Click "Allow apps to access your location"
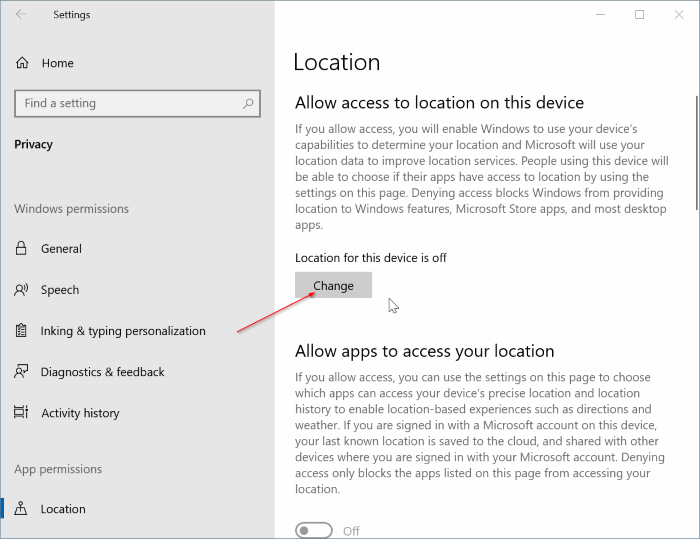 425,351
